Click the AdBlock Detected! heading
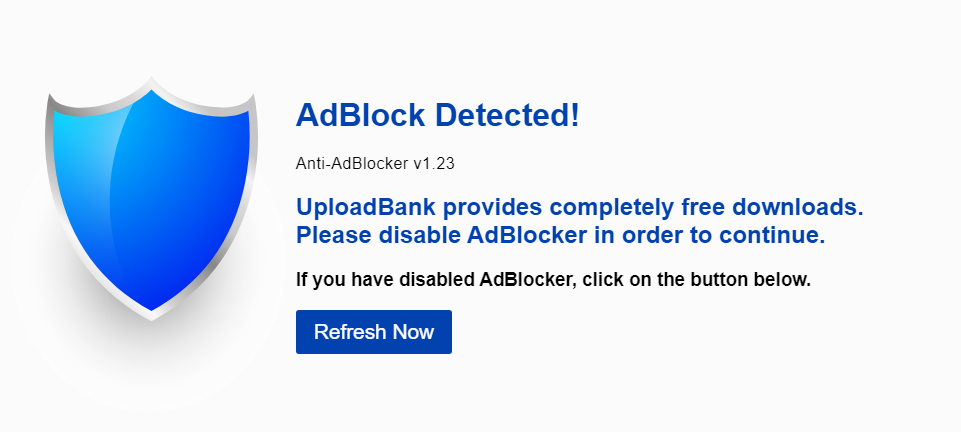The image size is (961, 432). [437, 115]
